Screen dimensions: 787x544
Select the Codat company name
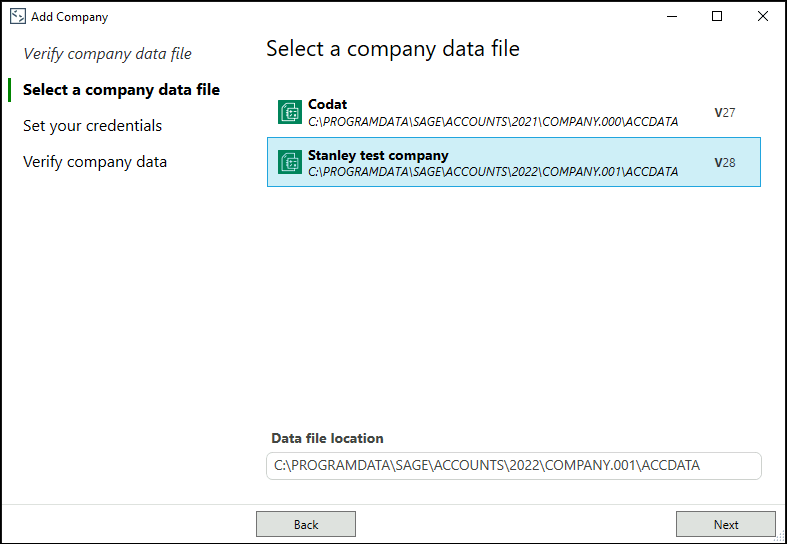point(327,105)
